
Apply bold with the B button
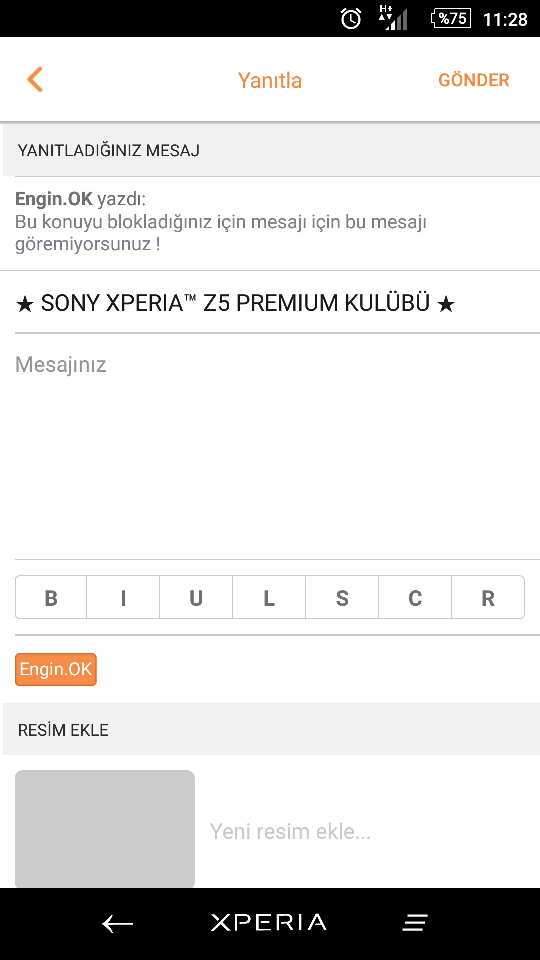coord(51,598)
